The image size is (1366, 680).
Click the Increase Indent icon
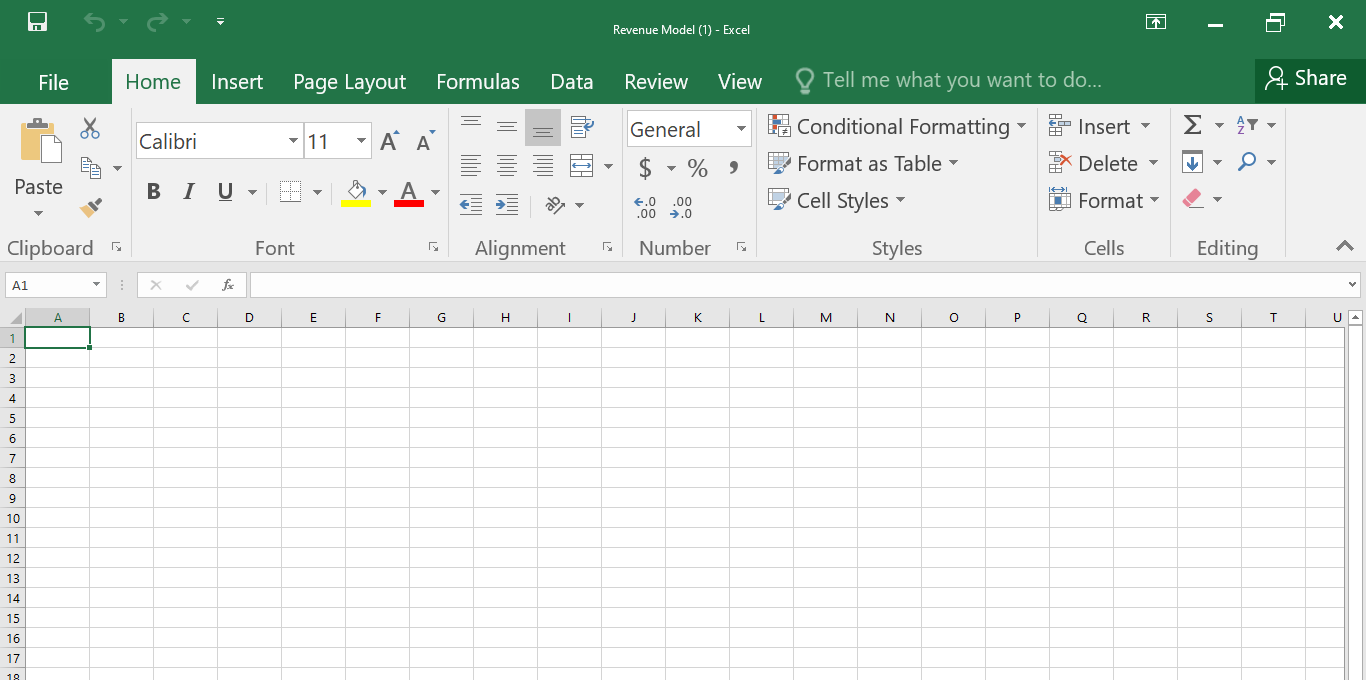(507, 205)
